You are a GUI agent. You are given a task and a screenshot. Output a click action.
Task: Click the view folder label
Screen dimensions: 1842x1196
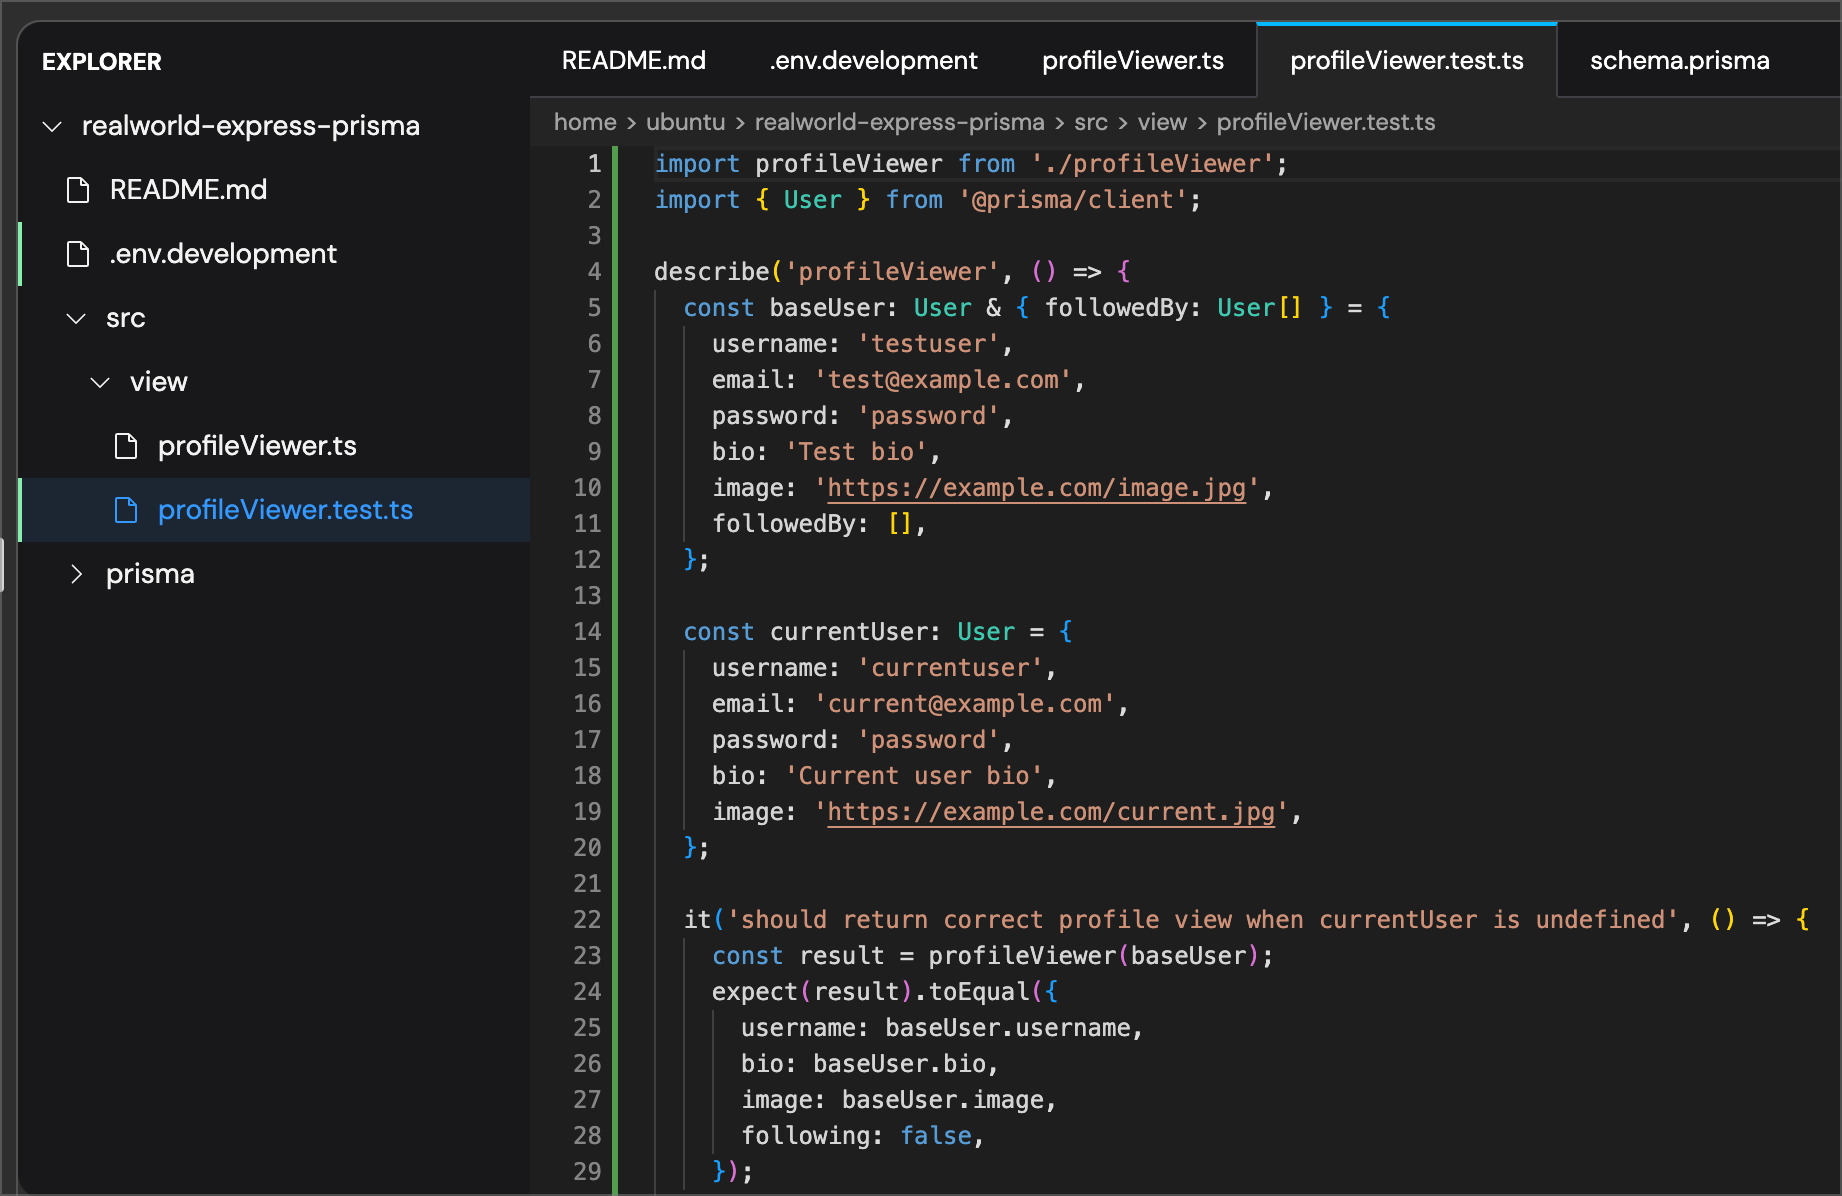[159, 382]
